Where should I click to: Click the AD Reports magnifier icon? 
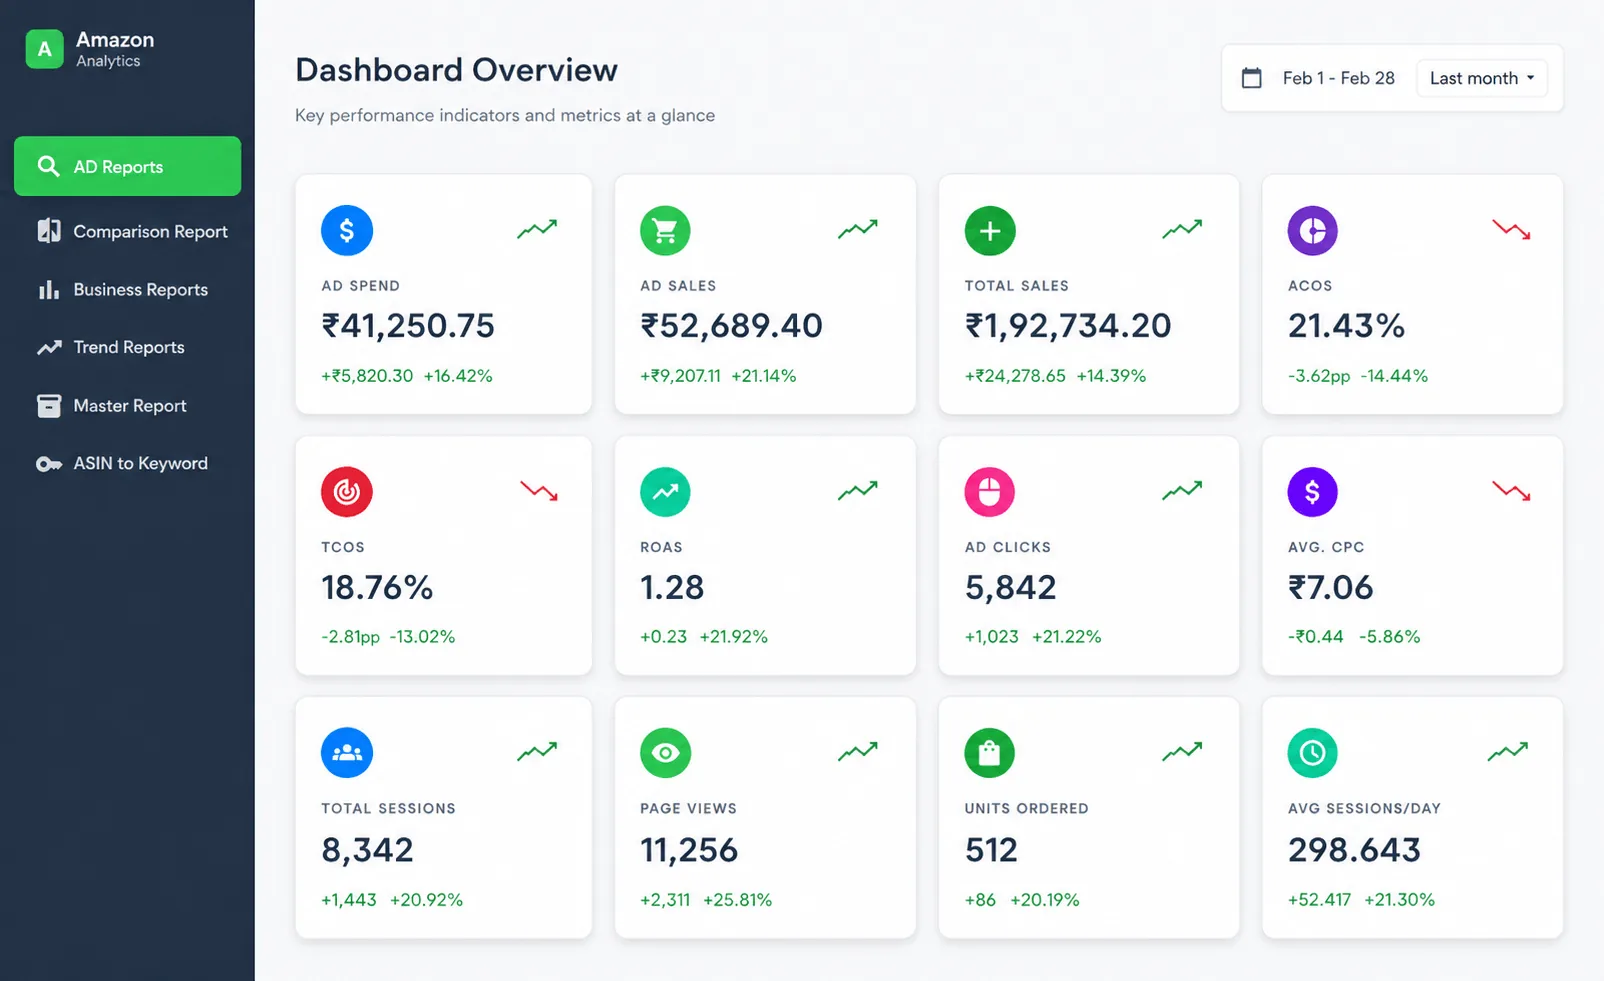tap(48, 166)
